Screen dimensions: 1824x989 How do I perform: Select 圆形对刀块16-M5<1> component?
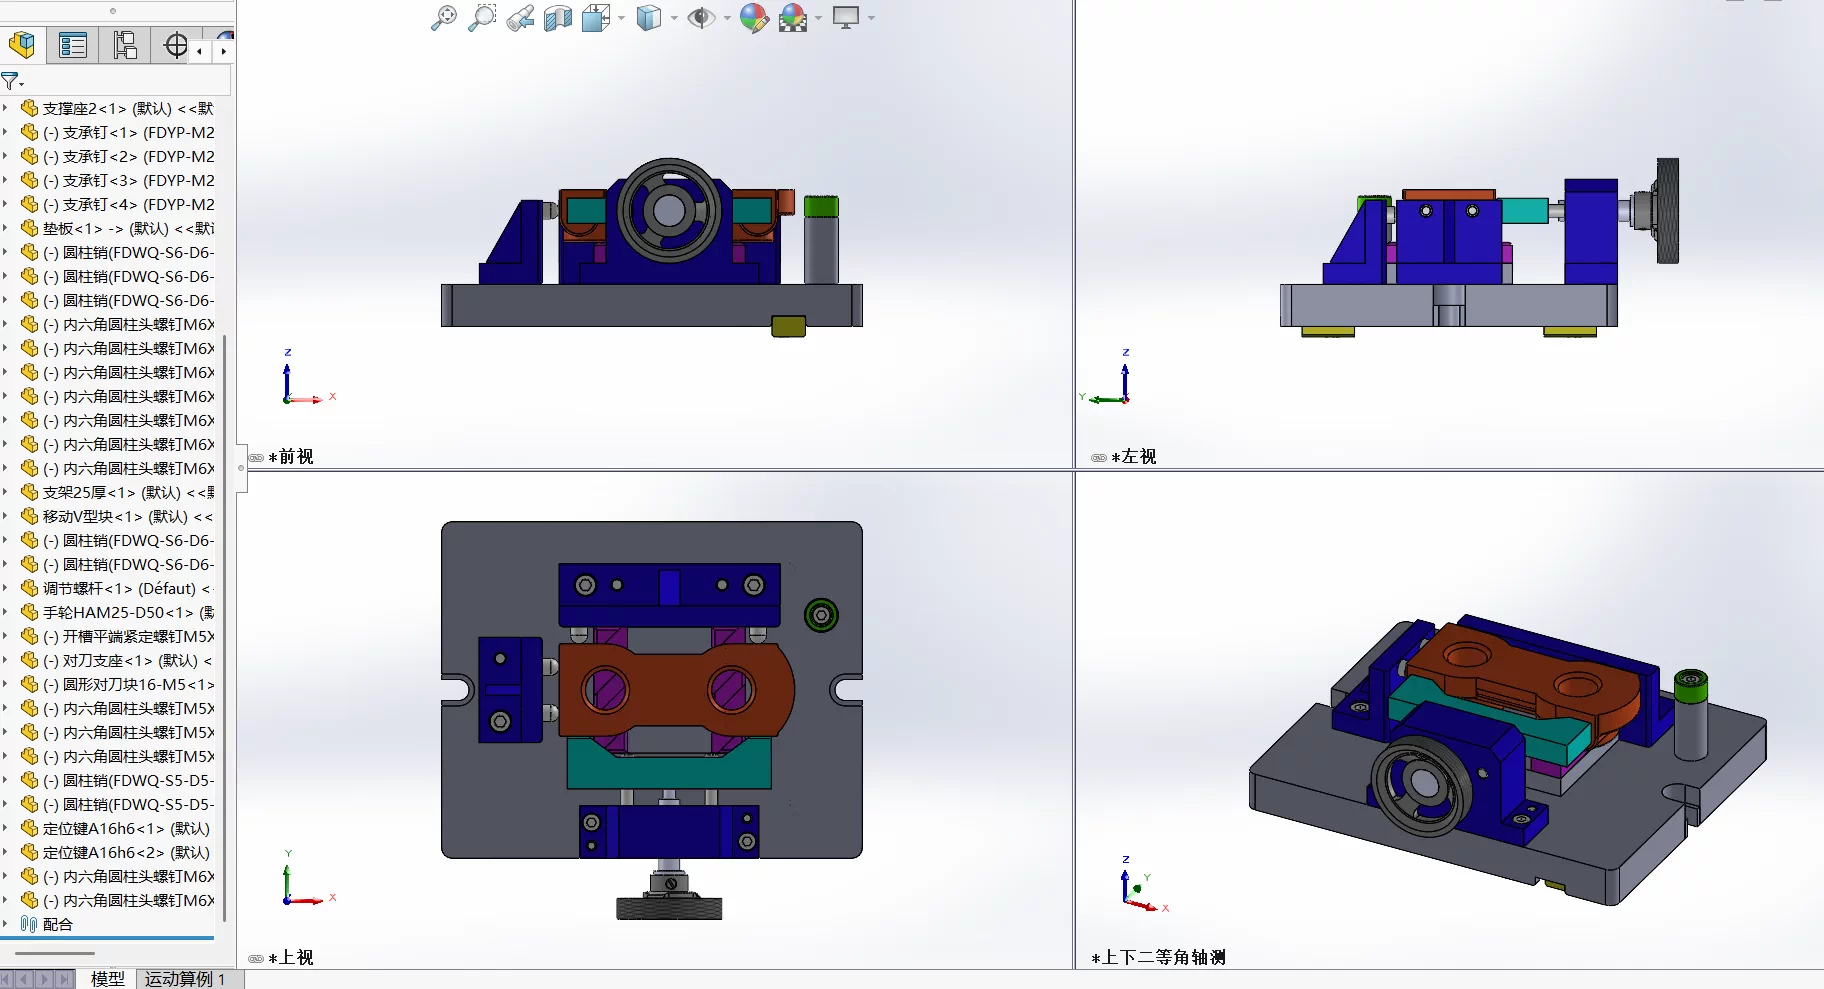[x=117, y=684]
